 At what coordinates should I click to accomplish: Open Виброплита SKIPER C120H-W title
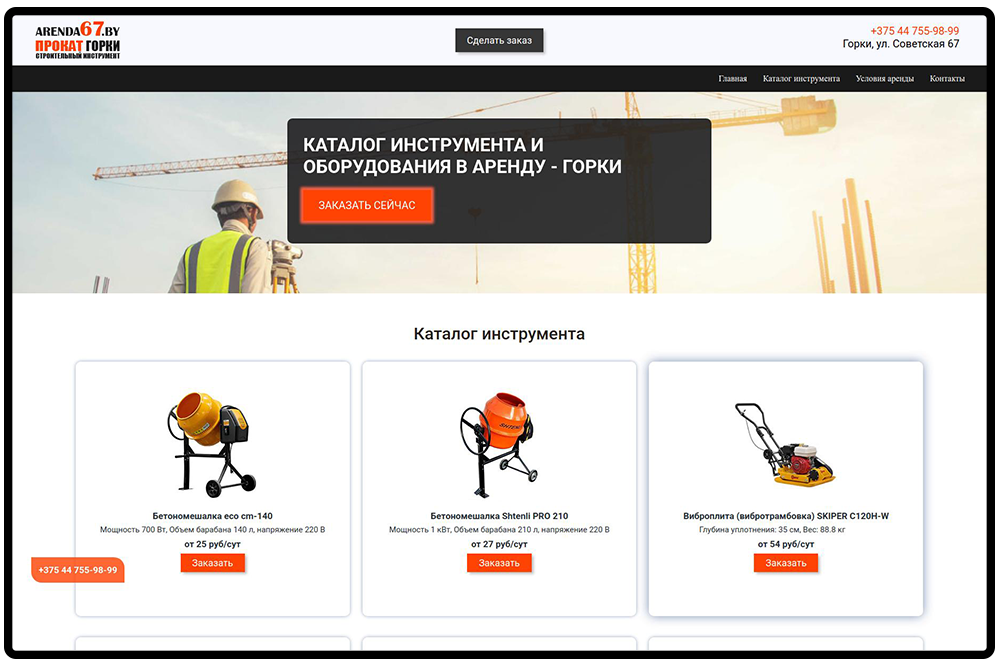click(x=785, y=516)
